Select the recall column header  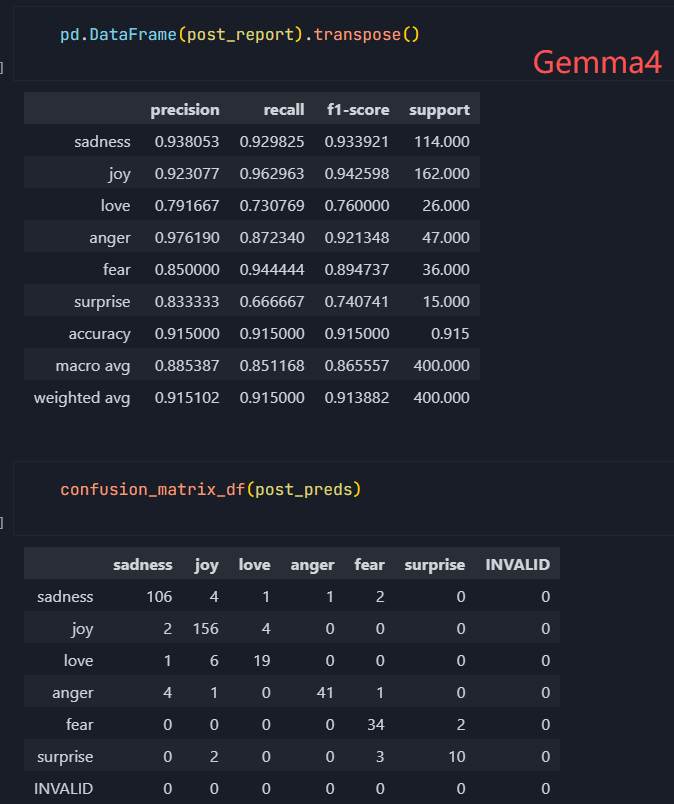pyautogui.click(x=284, y=110)
